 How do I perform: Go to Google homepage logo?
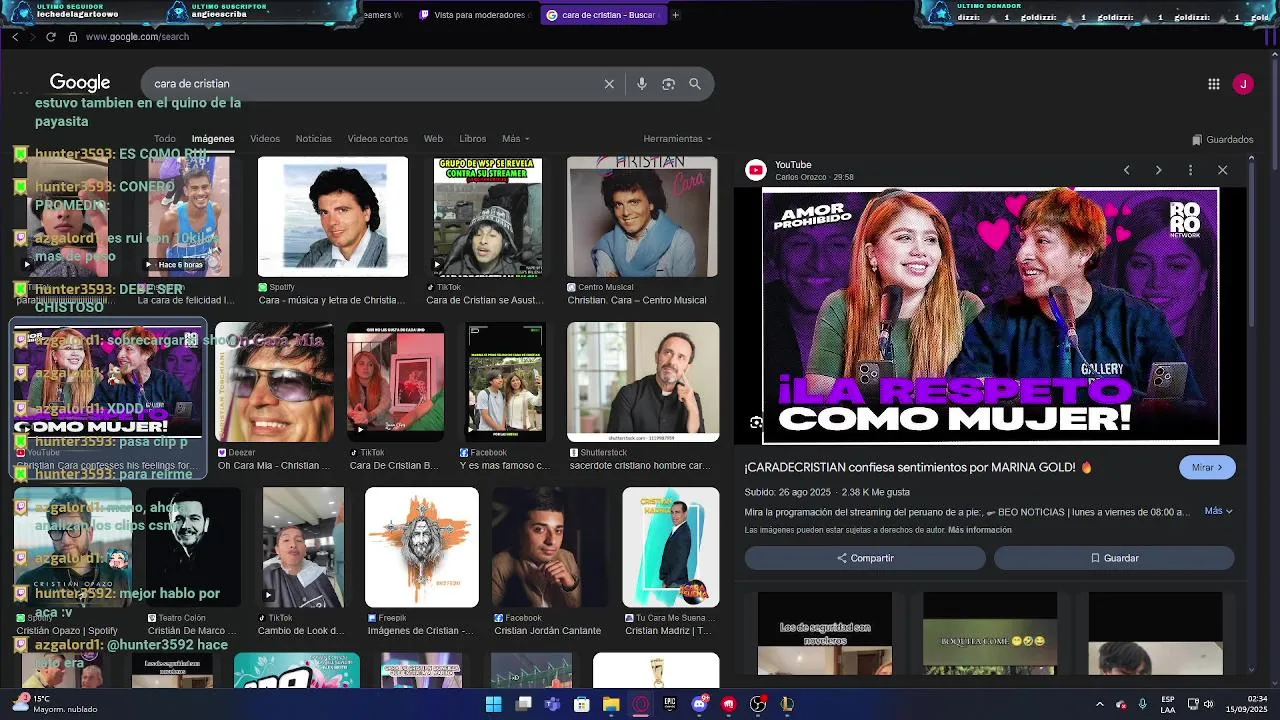pos(80,83)
